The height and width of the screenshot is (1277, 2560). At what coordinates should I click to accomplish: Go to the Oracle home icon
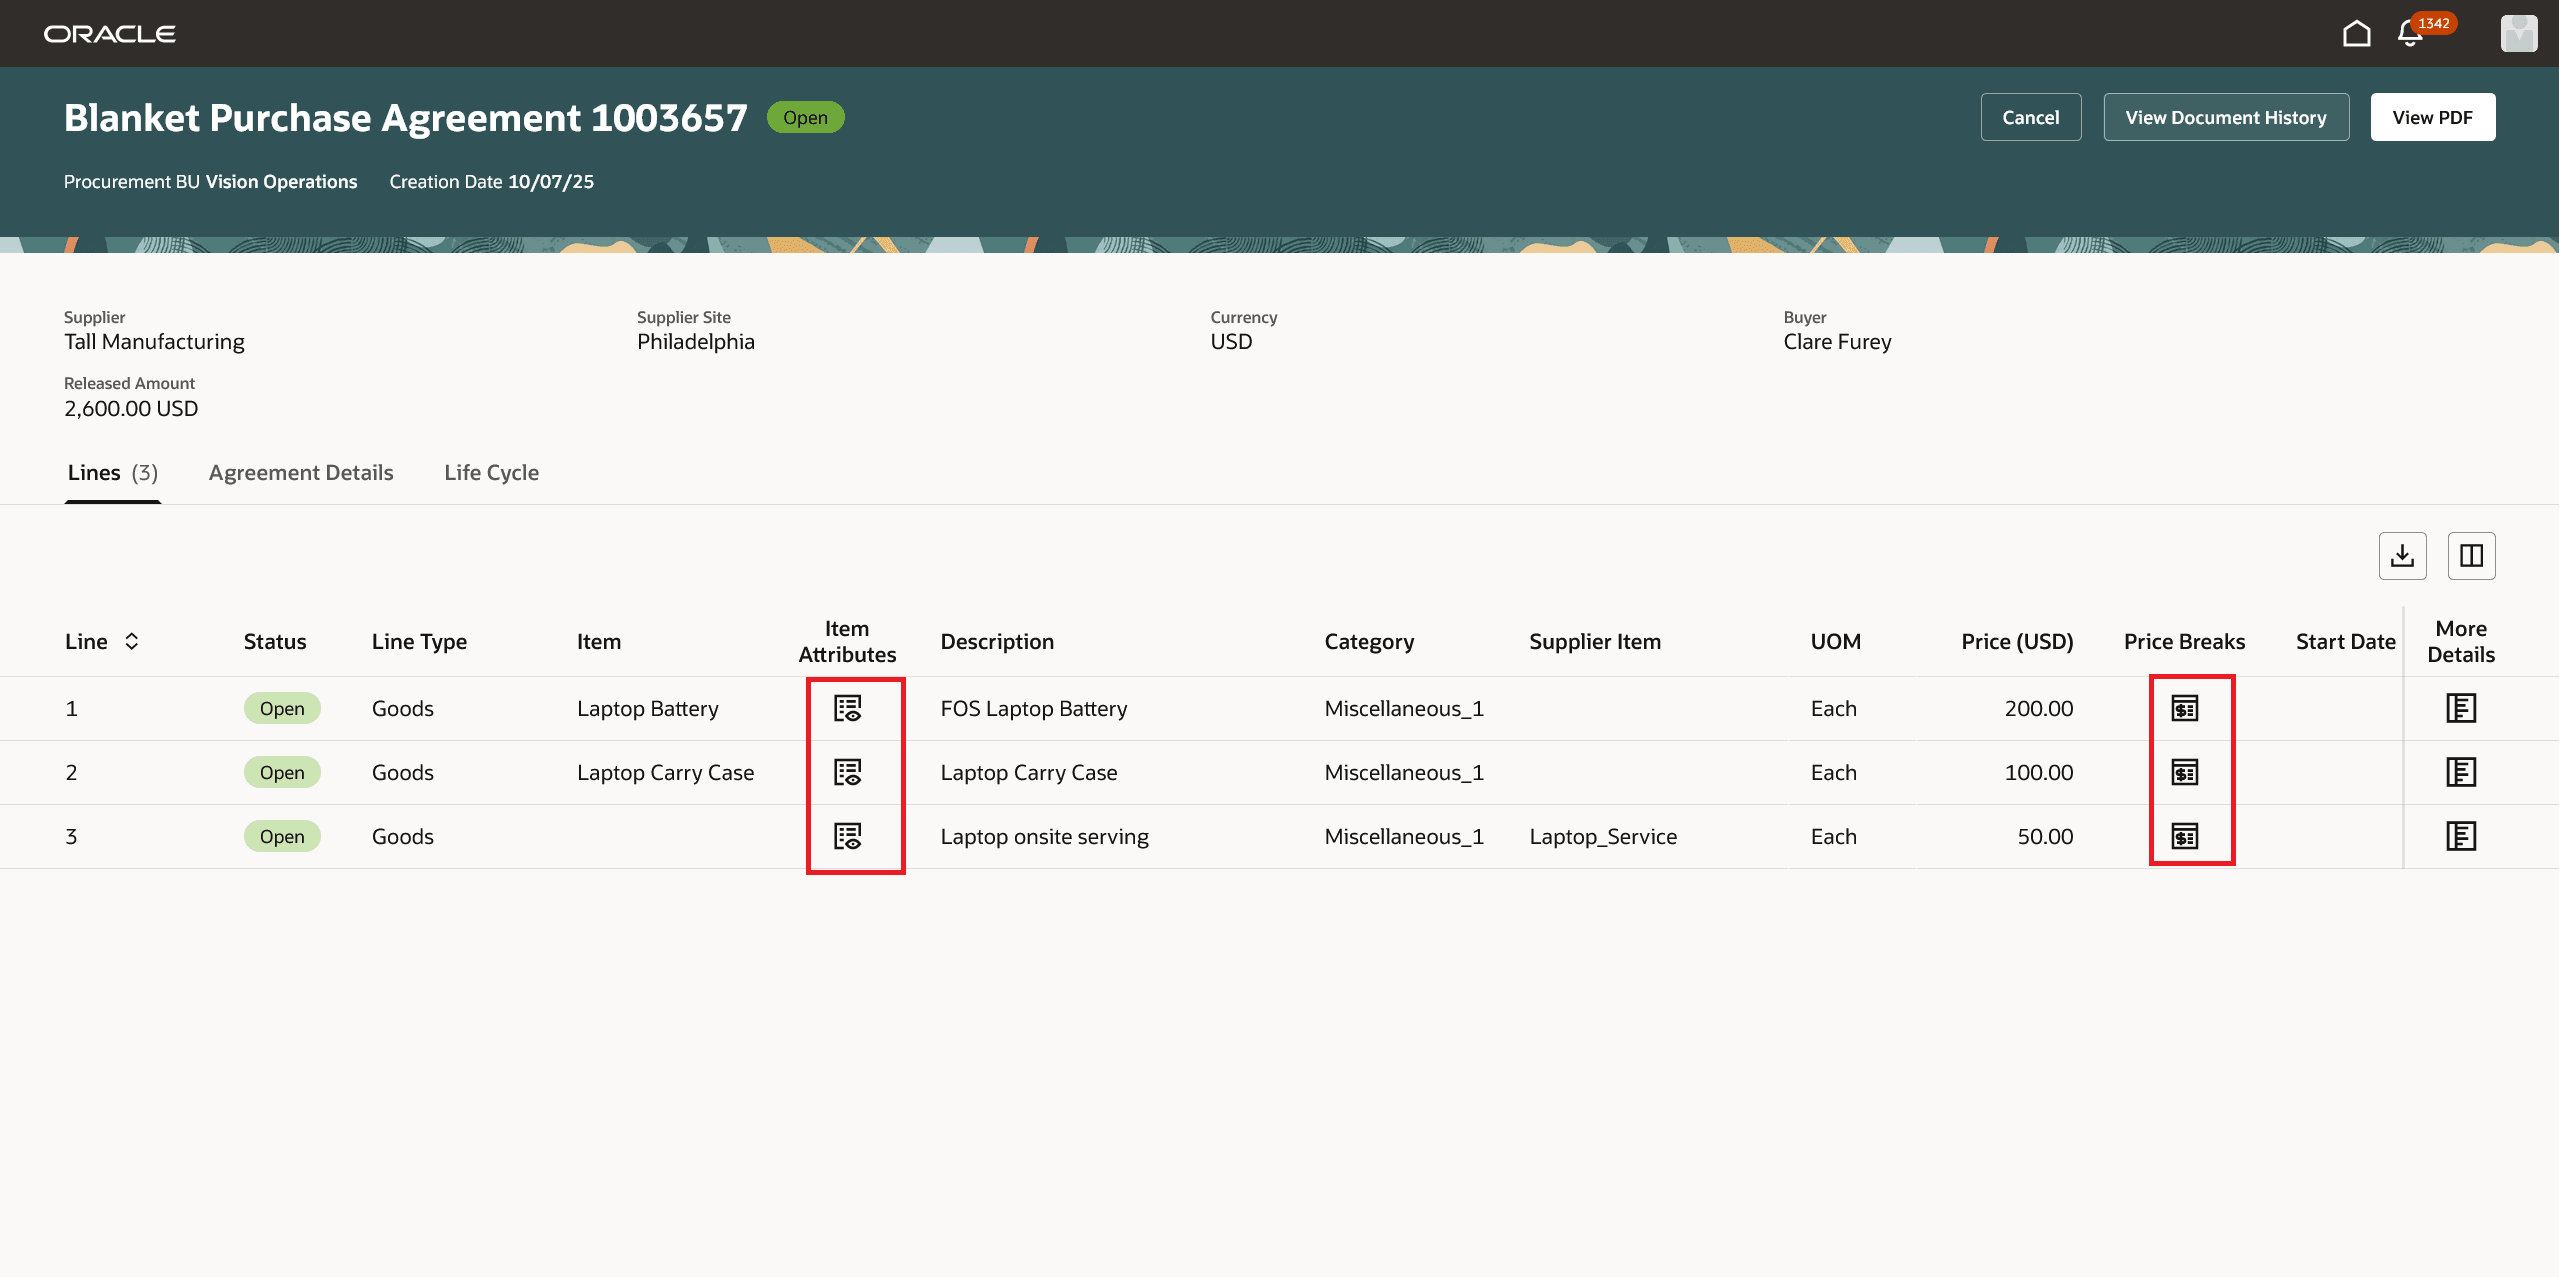click(2356, 34)
